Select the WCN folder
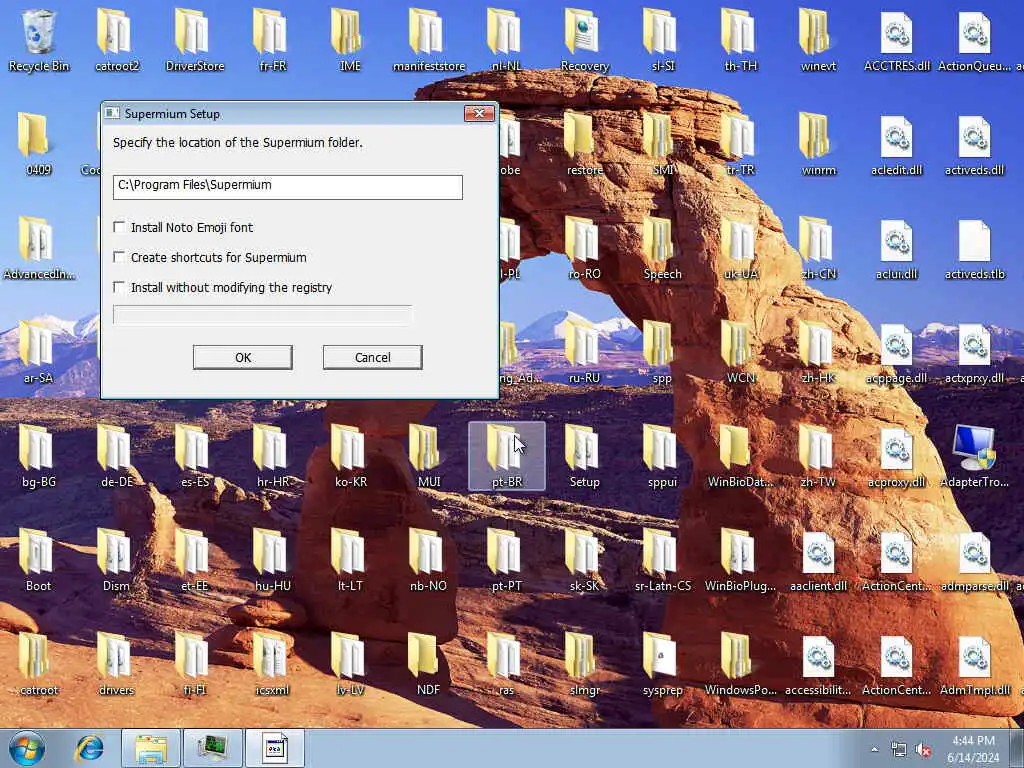Screen dimensions: 1024x768 (x=740, y=353)
